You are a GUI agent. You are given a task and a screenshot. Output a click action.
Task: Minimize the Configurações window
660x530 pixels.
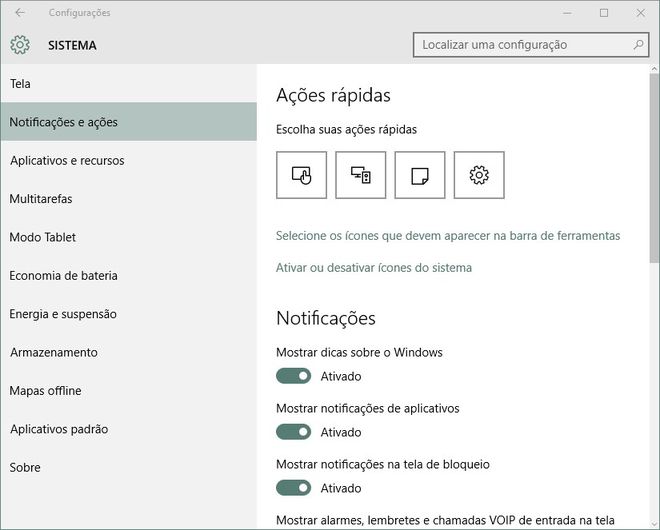(567, 13)
